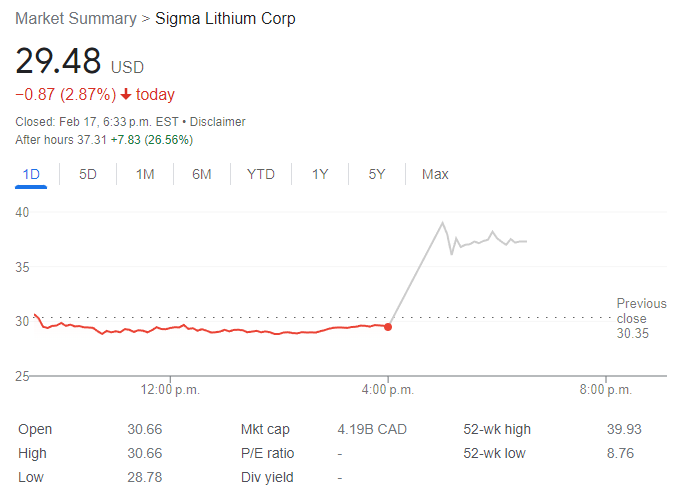
Task: Open the Market Summary breadcrumb link
Action: click(x=76, y=19)
